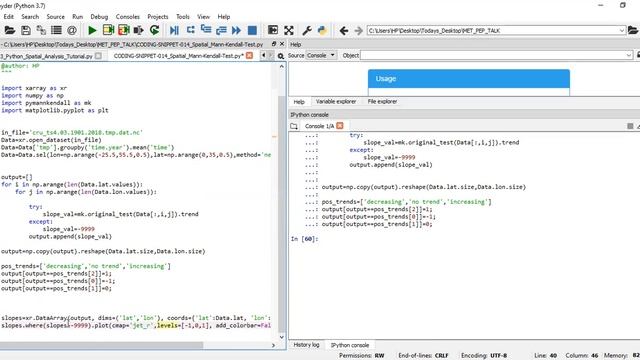Run file with green play button
This screenshot has height=360, width=640.
92,30
